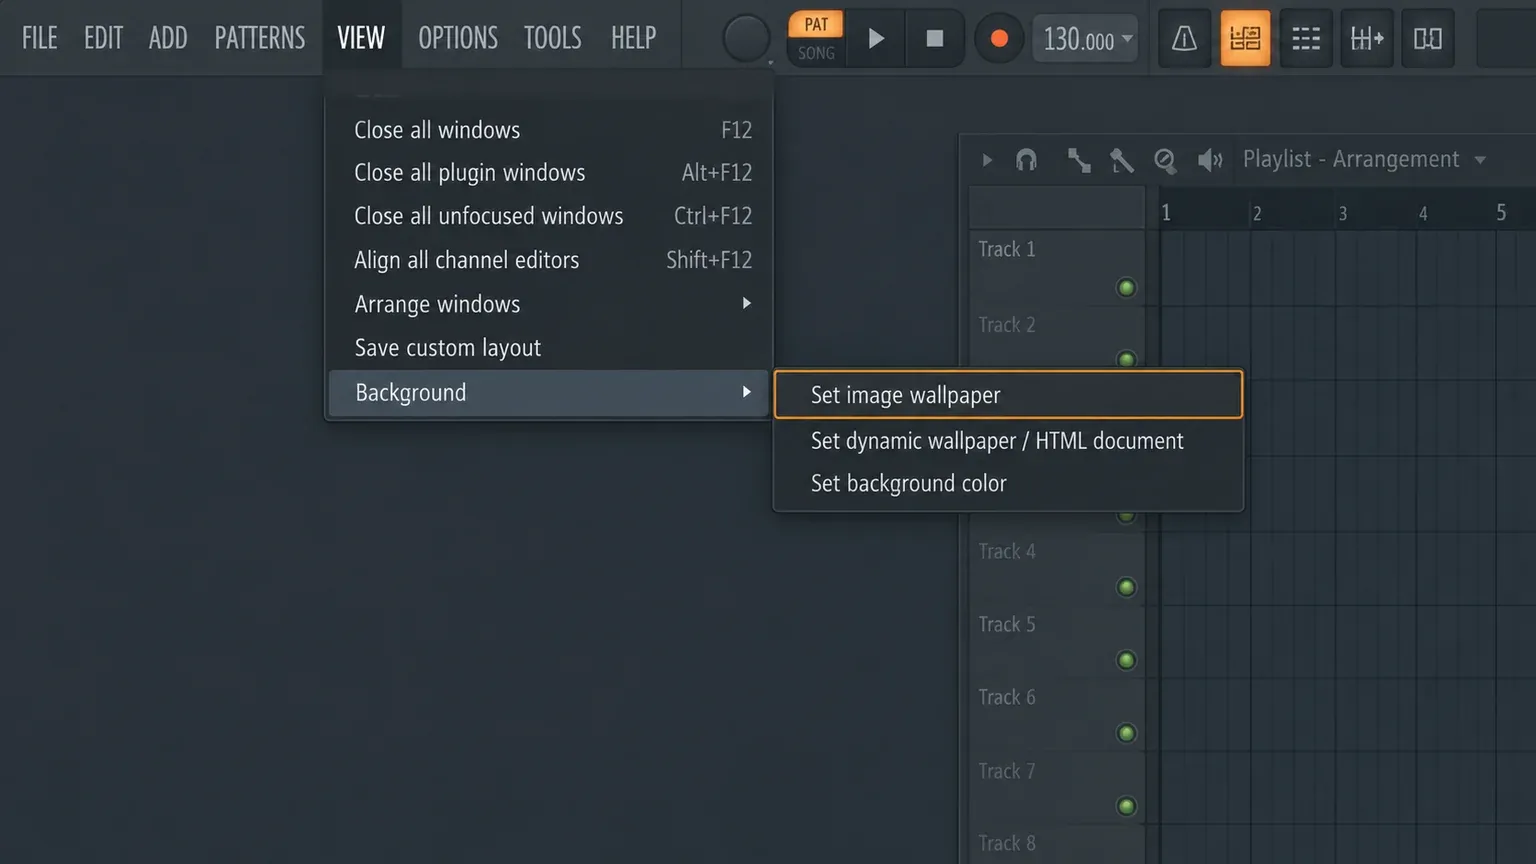Open the FILE menu

tap(40, 38)
